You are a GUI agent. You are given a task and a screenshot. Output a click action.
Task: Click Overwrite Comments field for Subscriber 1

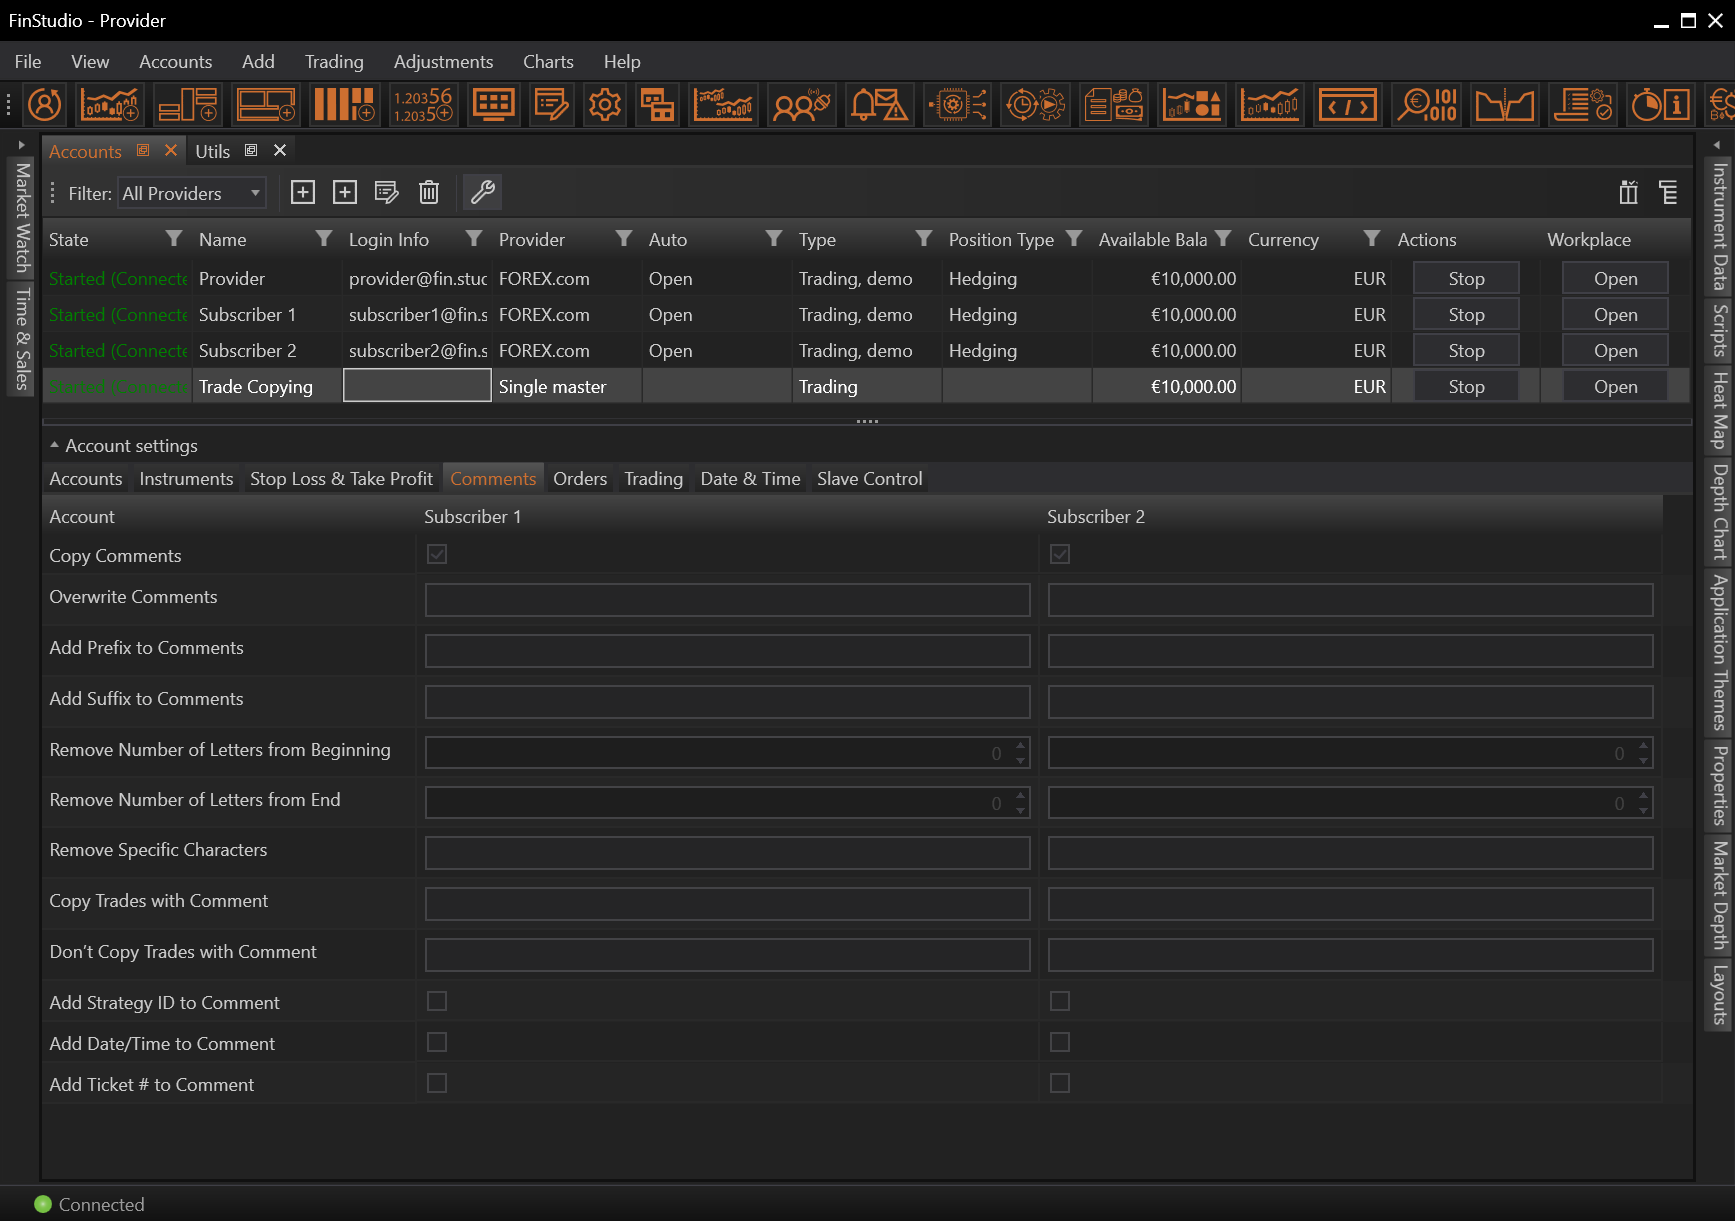pyautogui.click(x=727, y=600)
